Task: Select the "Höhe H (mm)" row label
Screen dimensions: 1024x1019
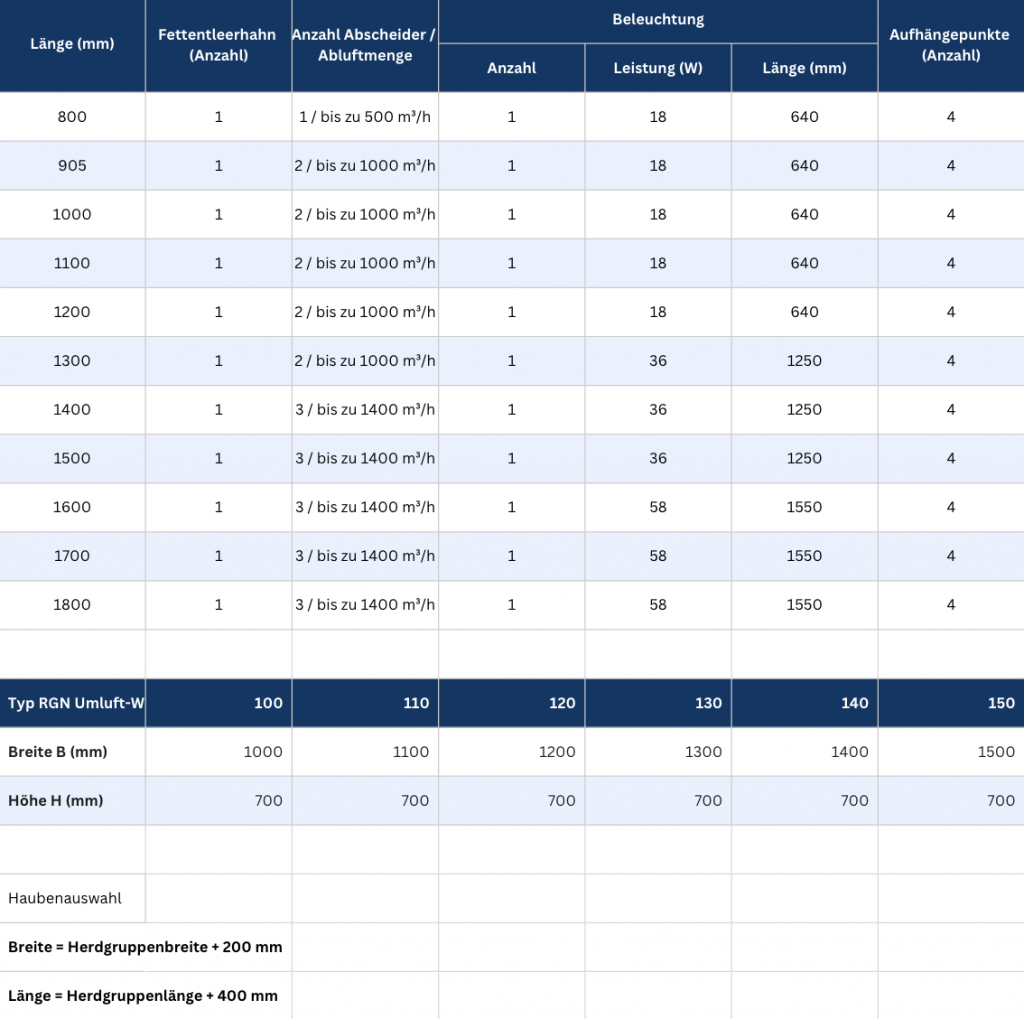Action: 56,800
